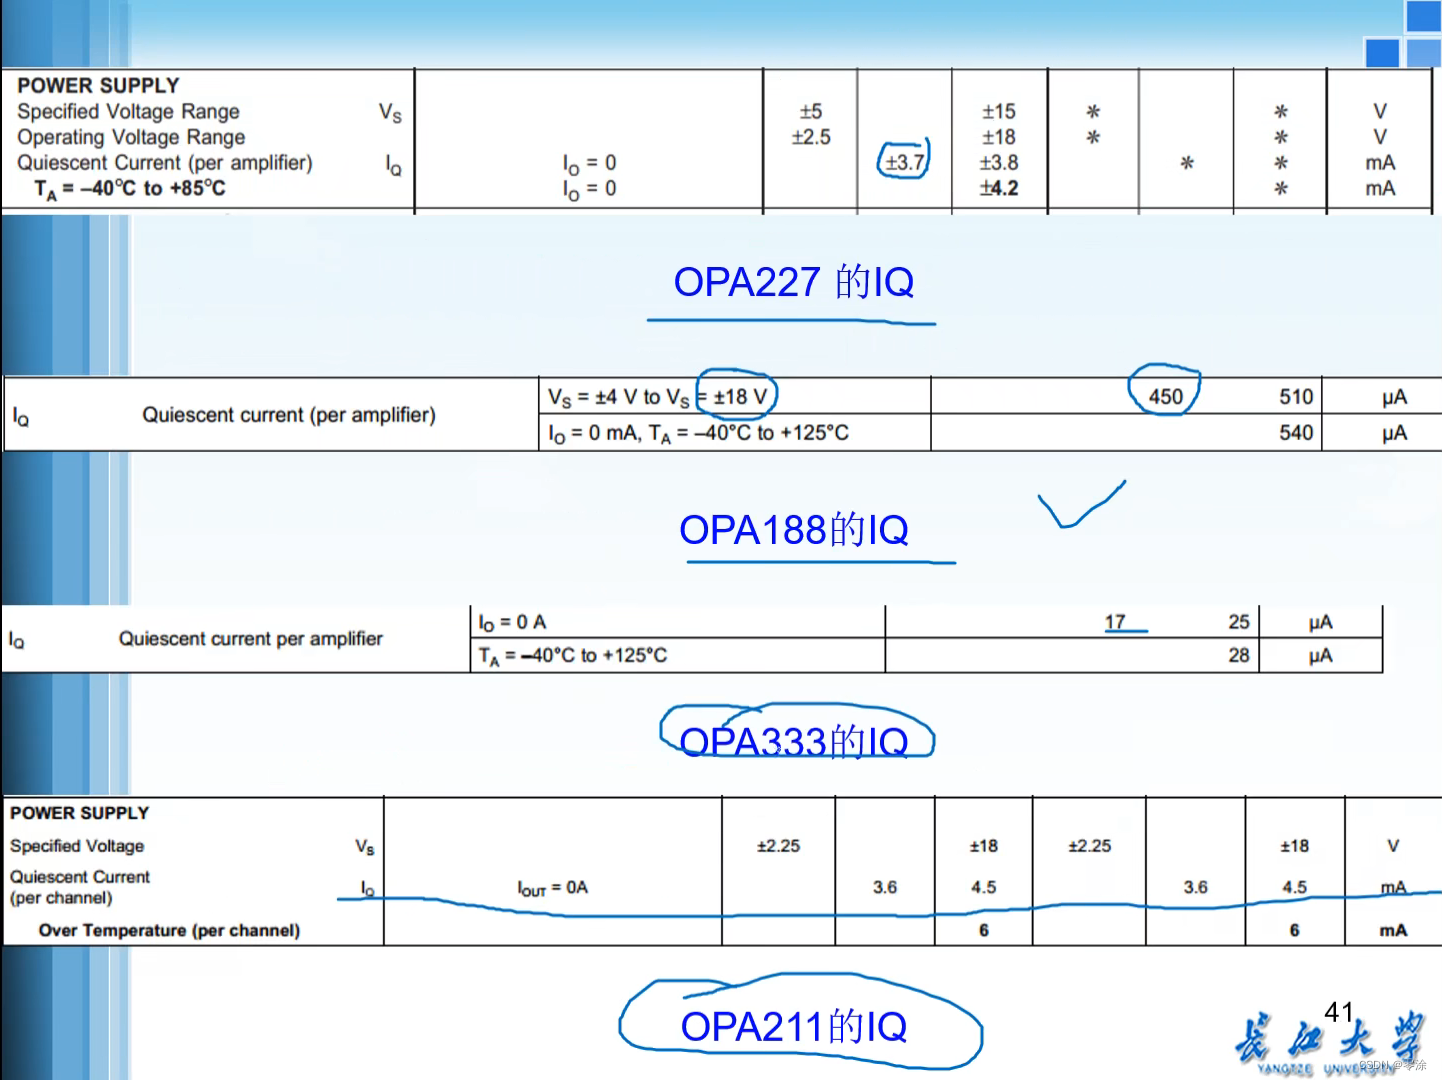
Task: Select the 25 maximum value
Action: click(1239, 622)
